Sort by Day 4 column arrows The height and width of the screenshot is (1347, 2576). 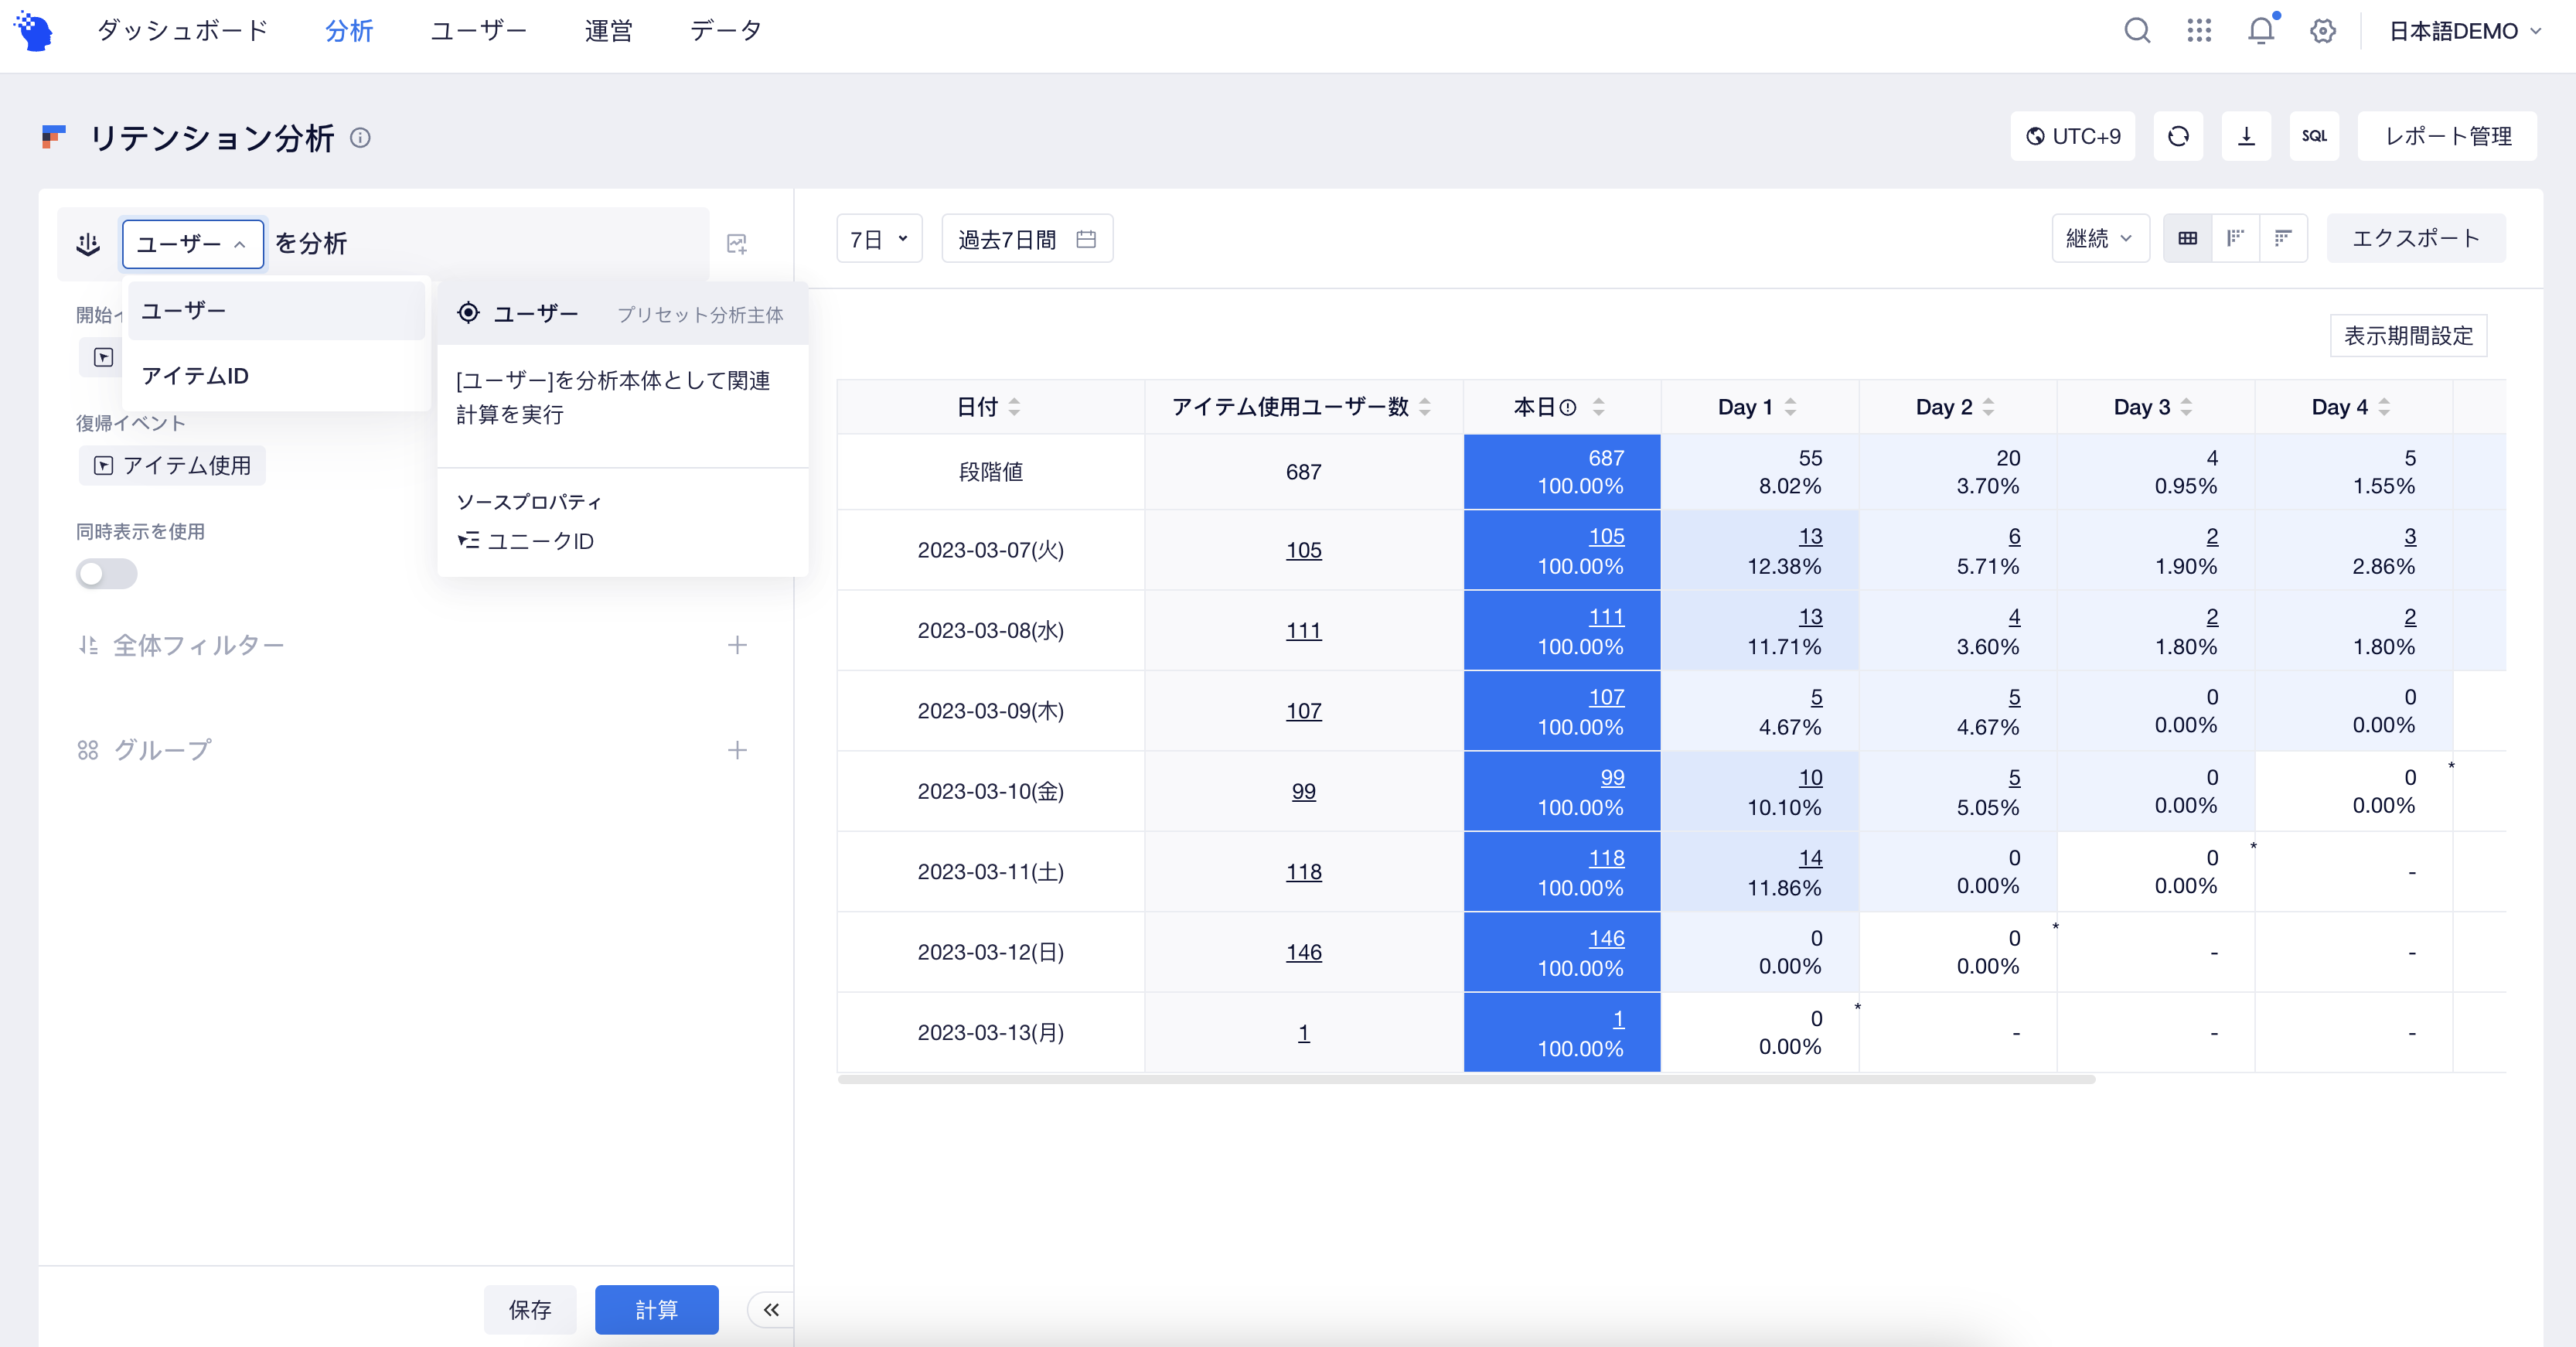point(2384,407)
